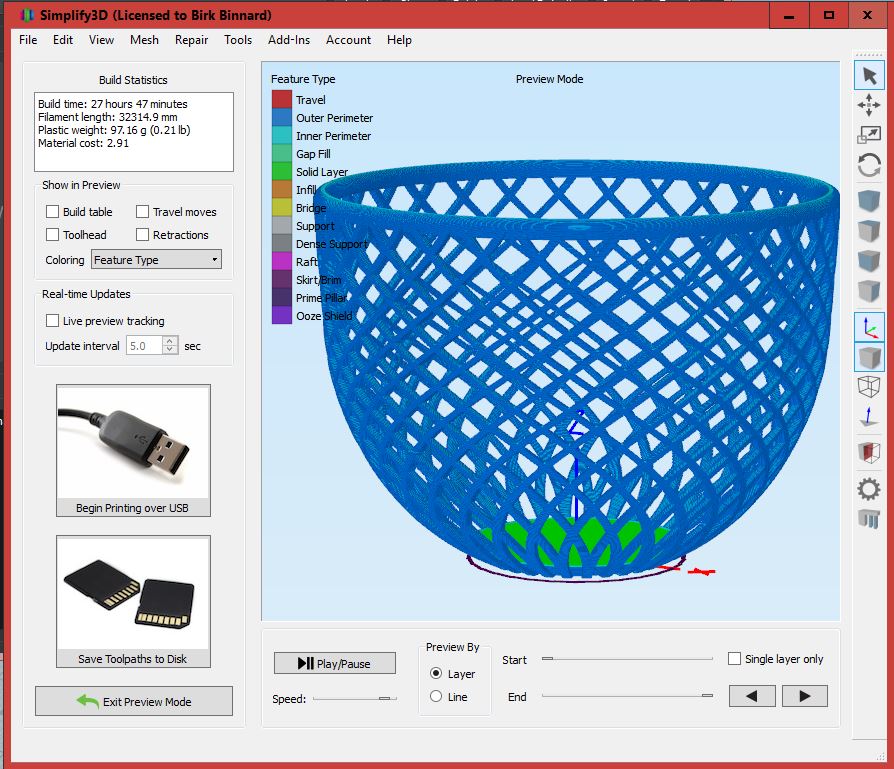
Task: Minimize the Simplify3D window
Action: tap(789, 15)
